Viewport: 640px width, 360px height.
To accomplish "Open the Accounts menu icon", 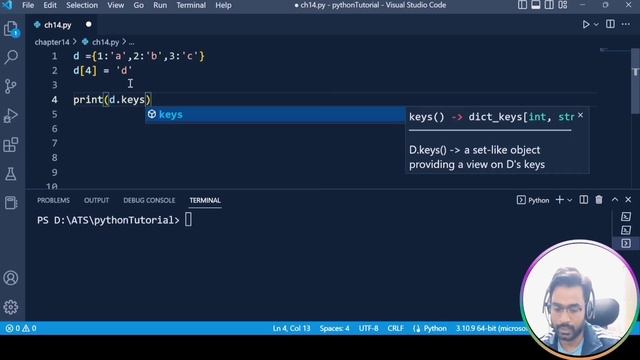I will pyautogui.click(x=11, y=278).
